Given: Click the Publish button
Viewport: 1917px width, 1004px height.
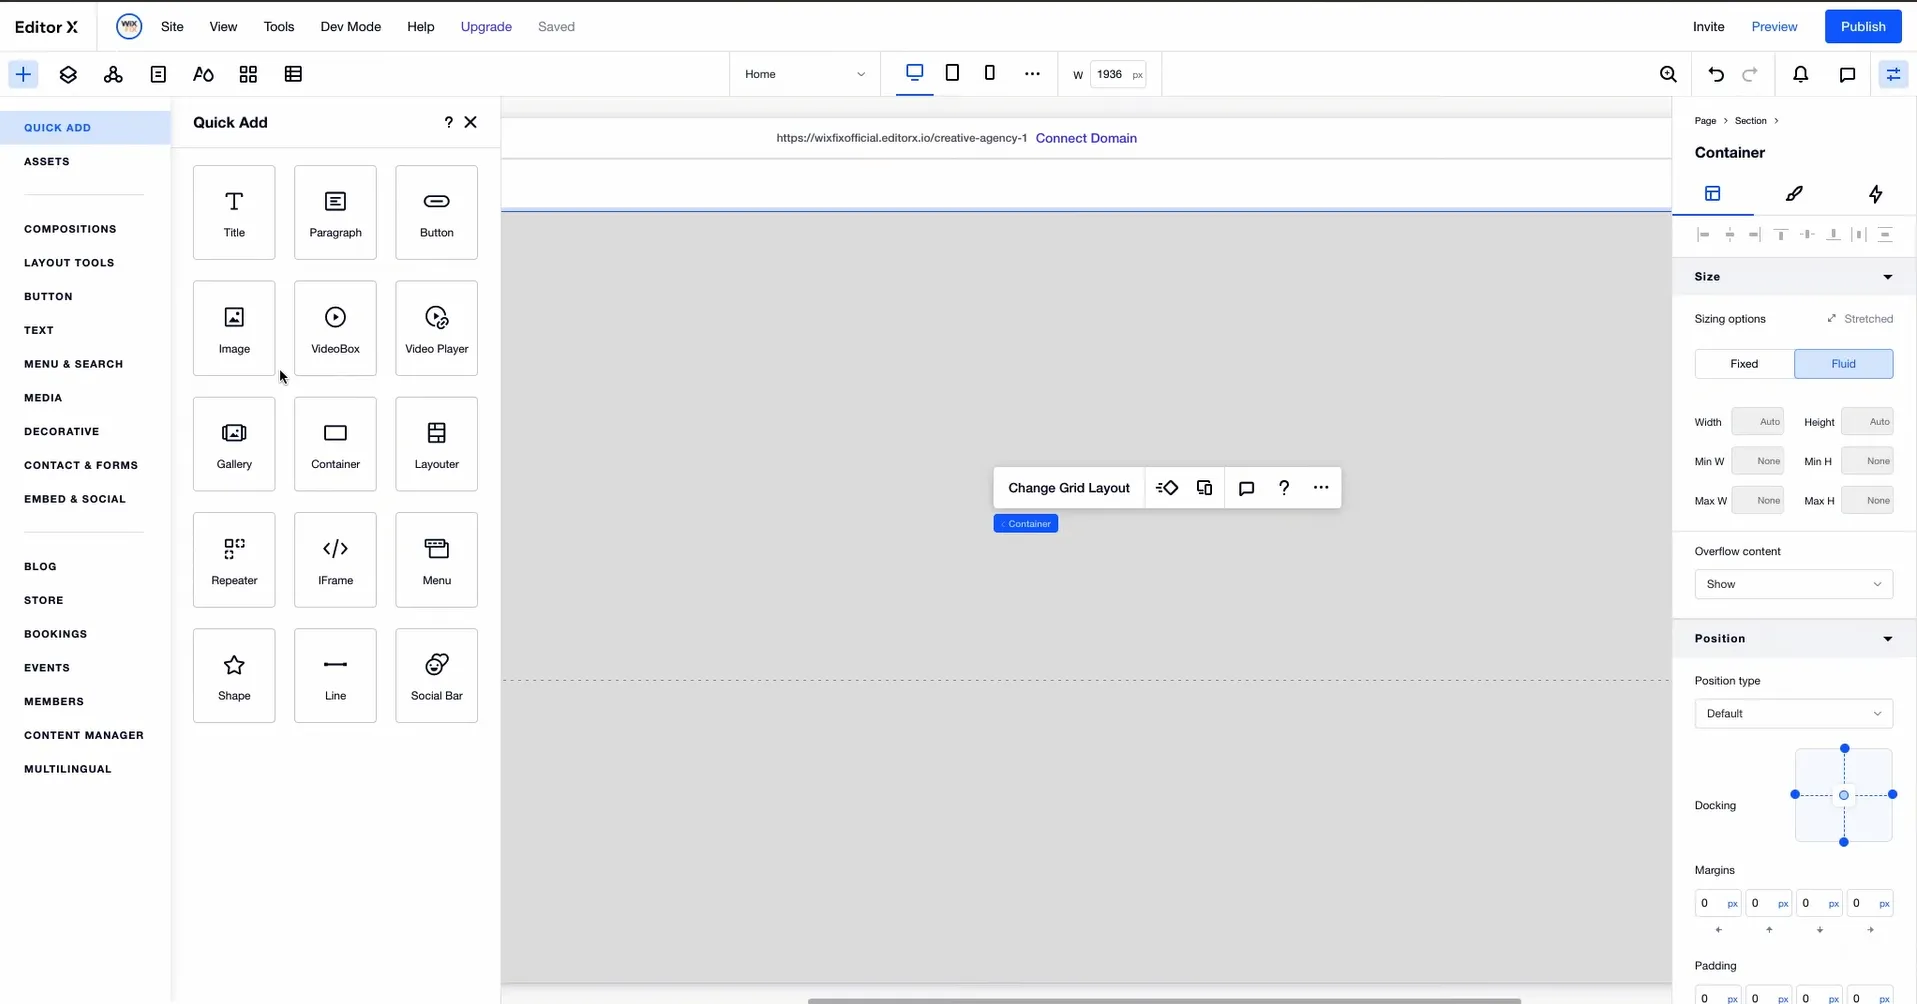Looking at the screenshot, I should 1863,27.
